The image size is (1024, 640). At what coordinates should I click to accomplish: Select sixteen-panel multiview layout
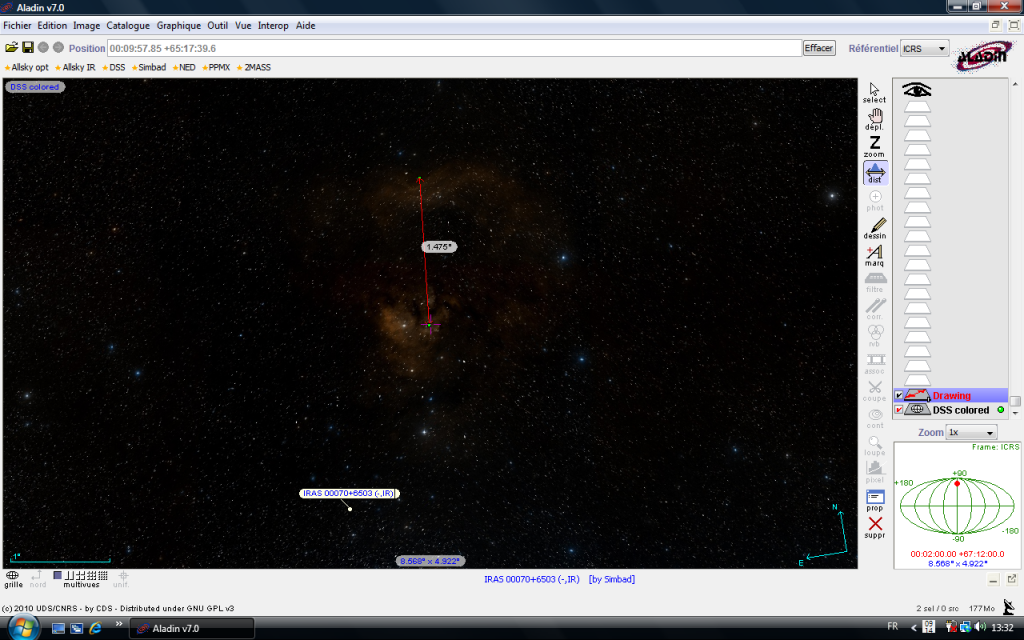103,575
